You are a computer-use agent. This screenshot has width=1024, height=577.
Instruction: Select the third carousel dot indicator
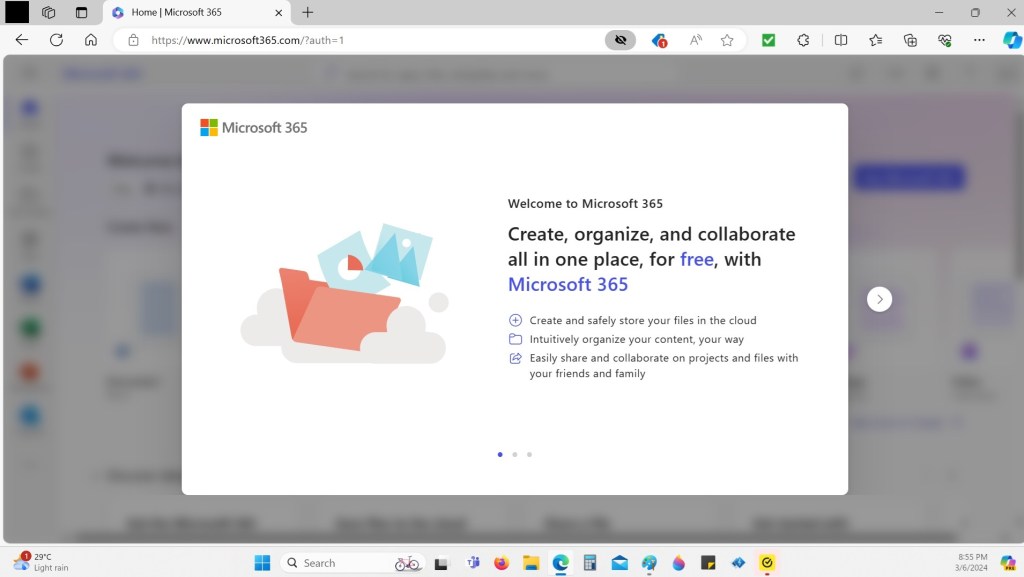tap(529, 454)
